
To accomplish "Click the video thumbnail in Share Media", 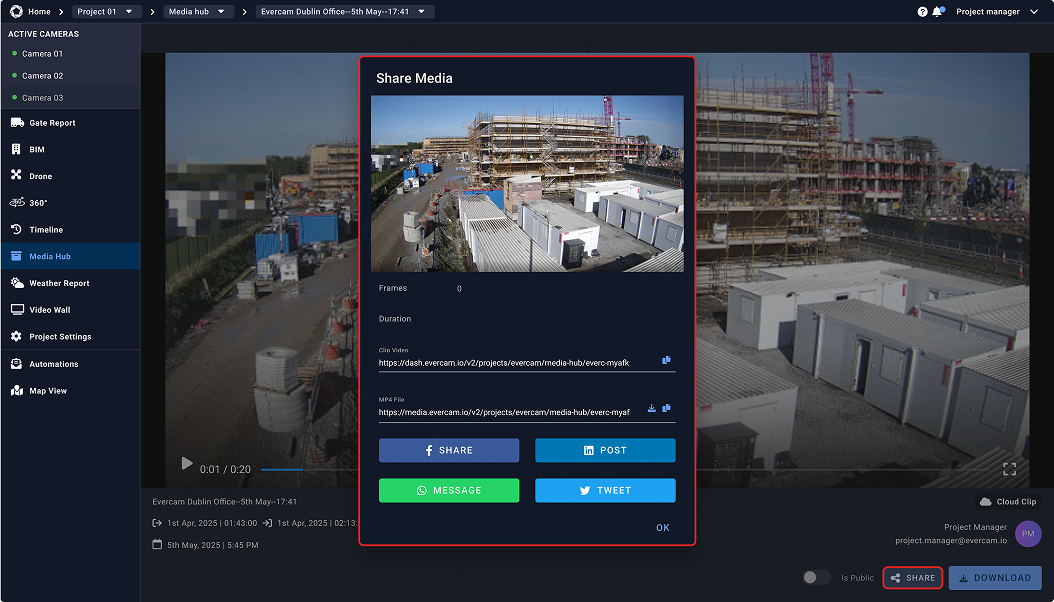I will pyautogui.click(x=527, y=183).
